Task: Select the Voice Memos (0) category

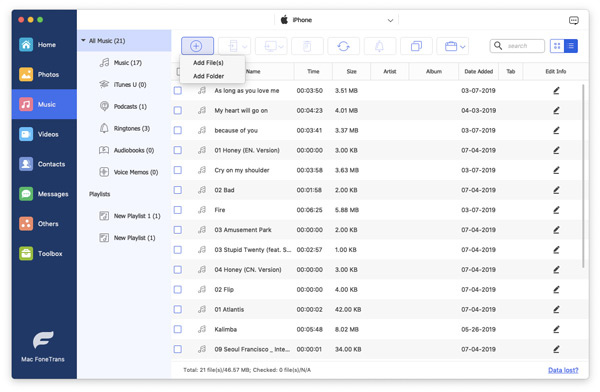Action: pyautogui.click(x=124, y=172)
